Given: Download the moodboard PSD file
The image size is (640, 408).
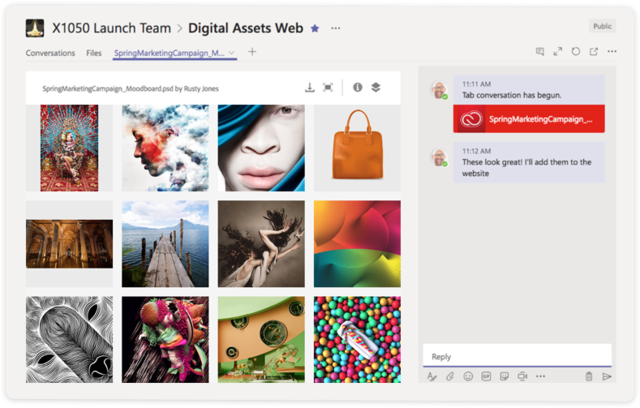Looking at the screenshot, I should pyautogui.click(x=310, y=87).
